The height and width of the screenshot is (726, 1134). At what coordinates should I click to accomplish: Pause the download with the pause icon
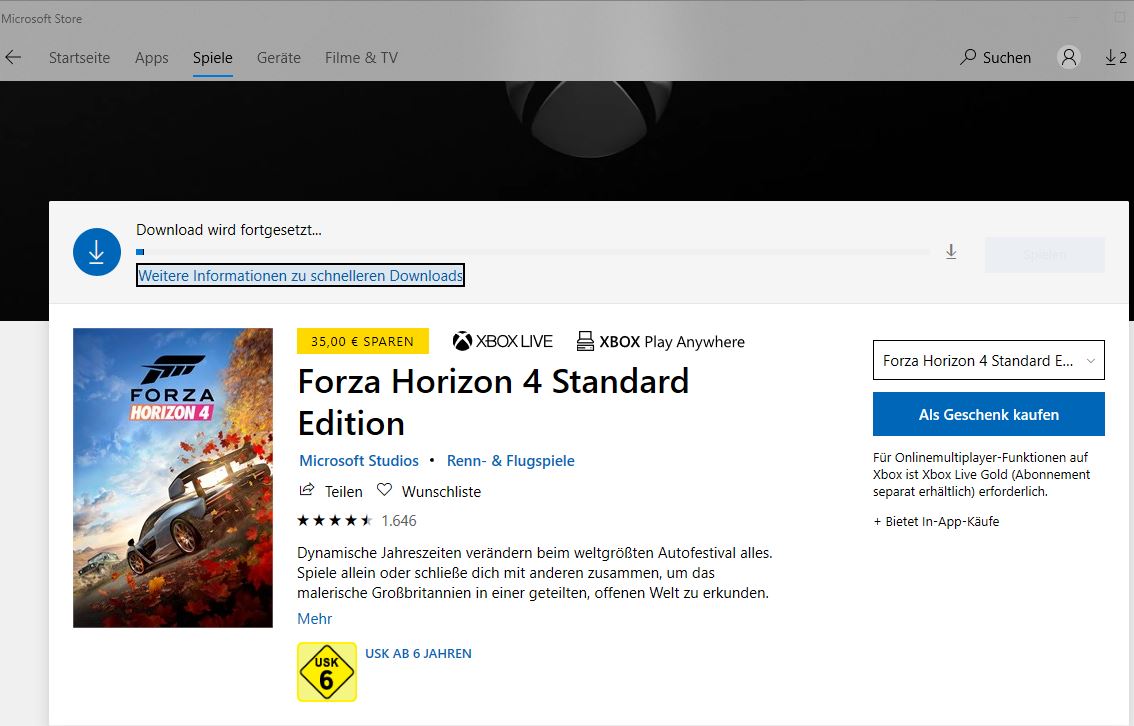click(x=951, y=253)
